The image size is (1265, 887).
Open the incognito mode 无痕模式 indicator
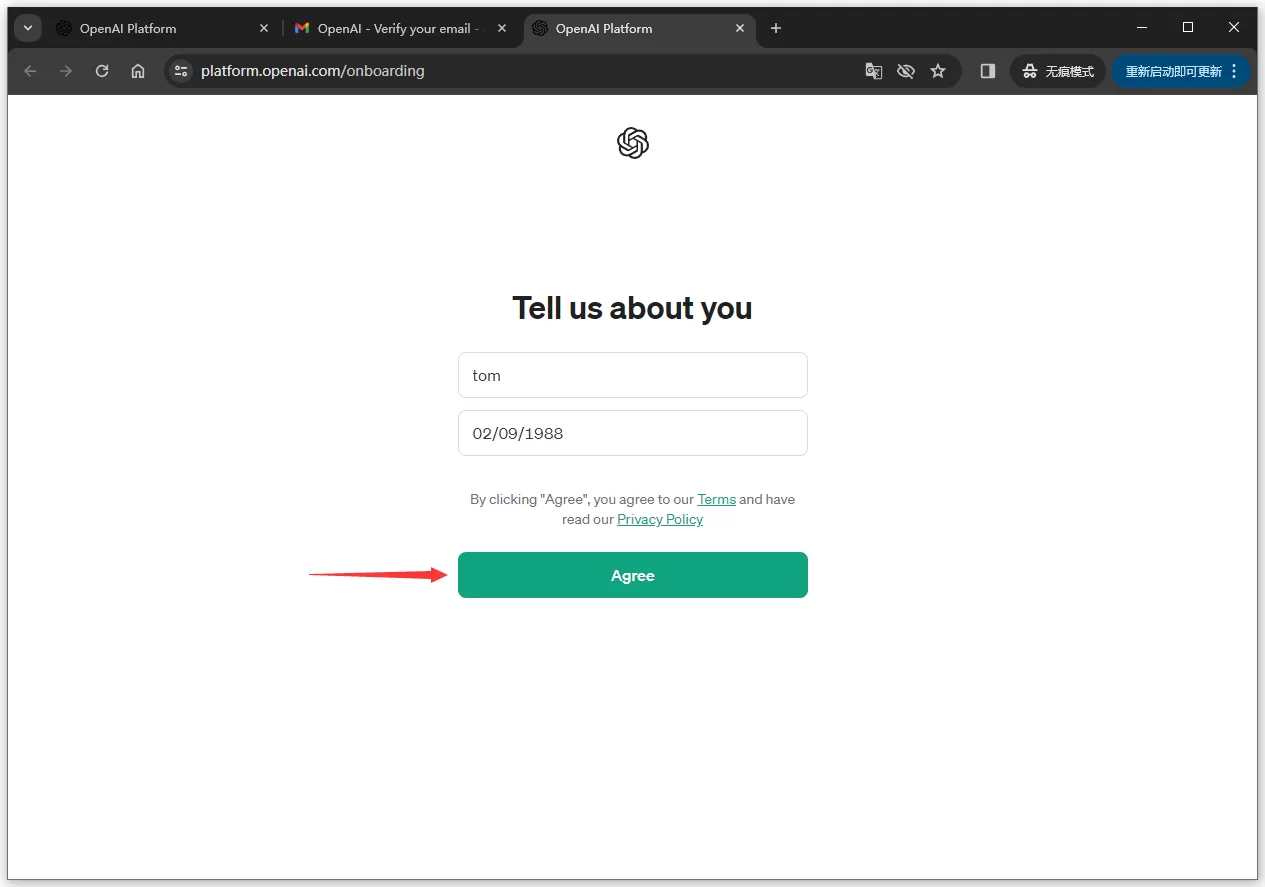coord(1058,71)
